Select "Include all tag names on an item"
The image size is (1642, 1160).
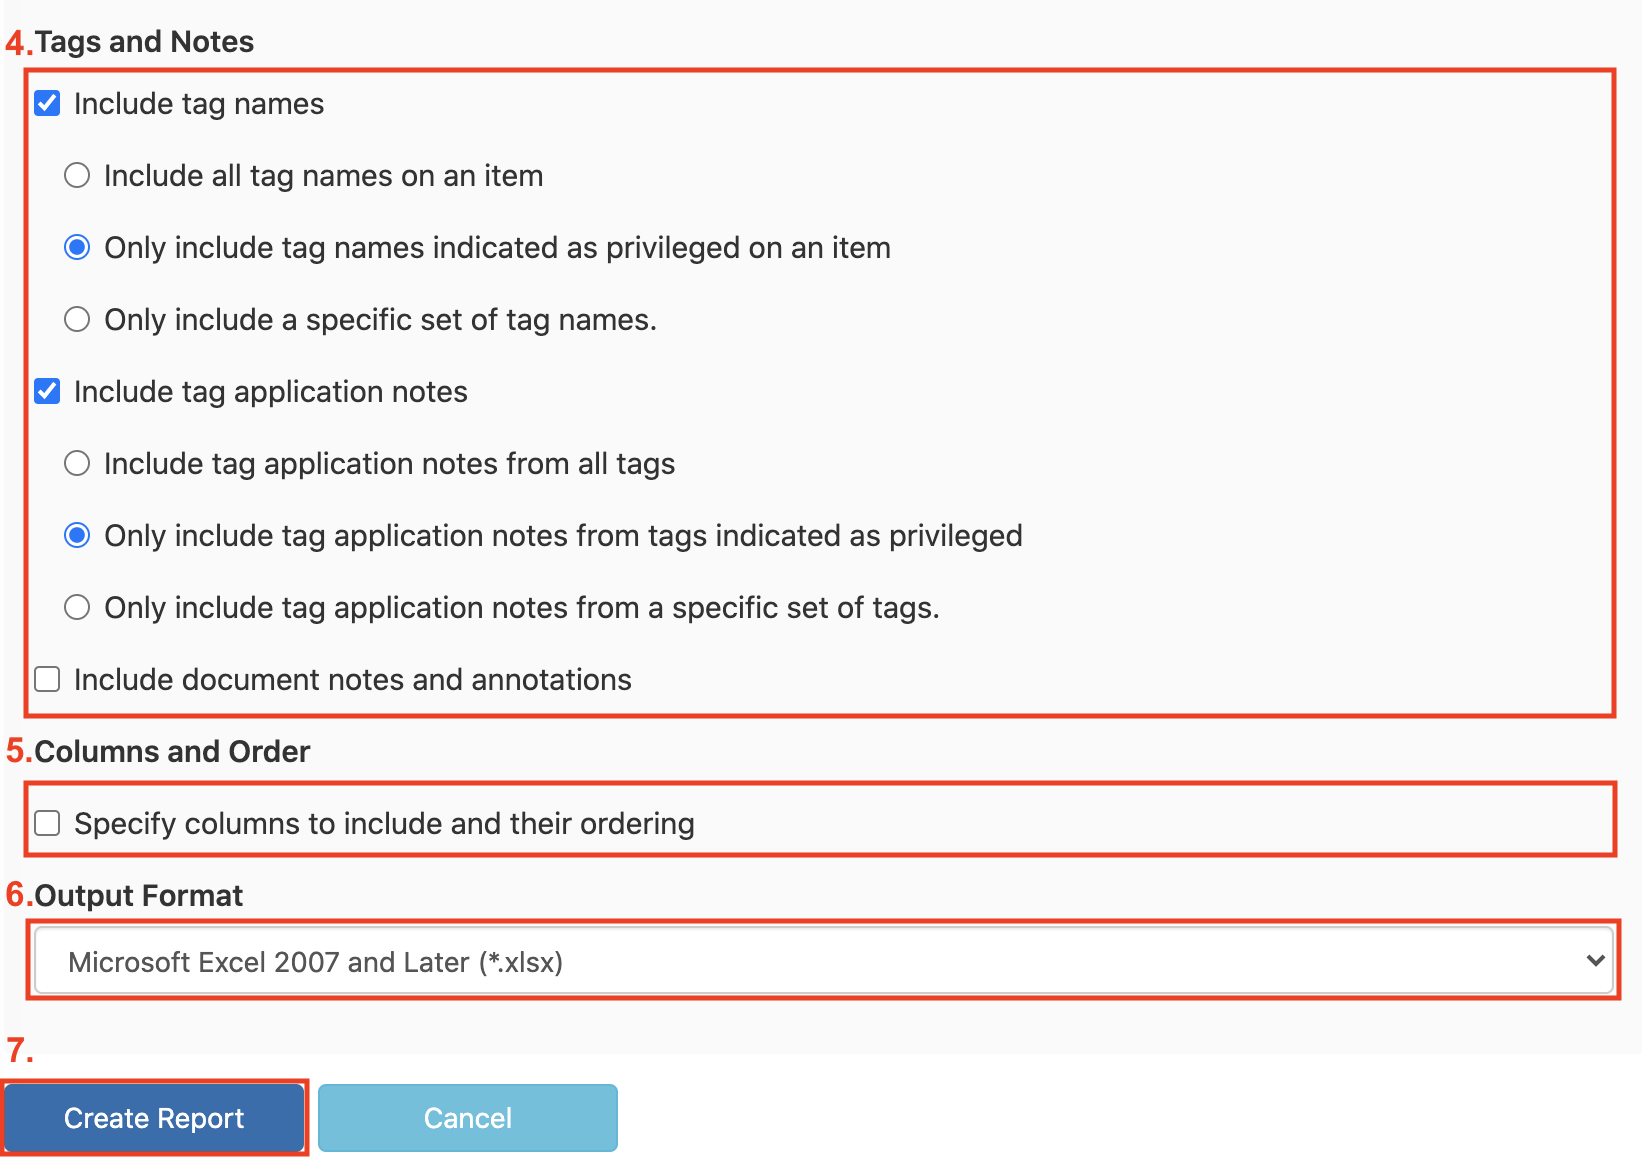tap(77, 175)
